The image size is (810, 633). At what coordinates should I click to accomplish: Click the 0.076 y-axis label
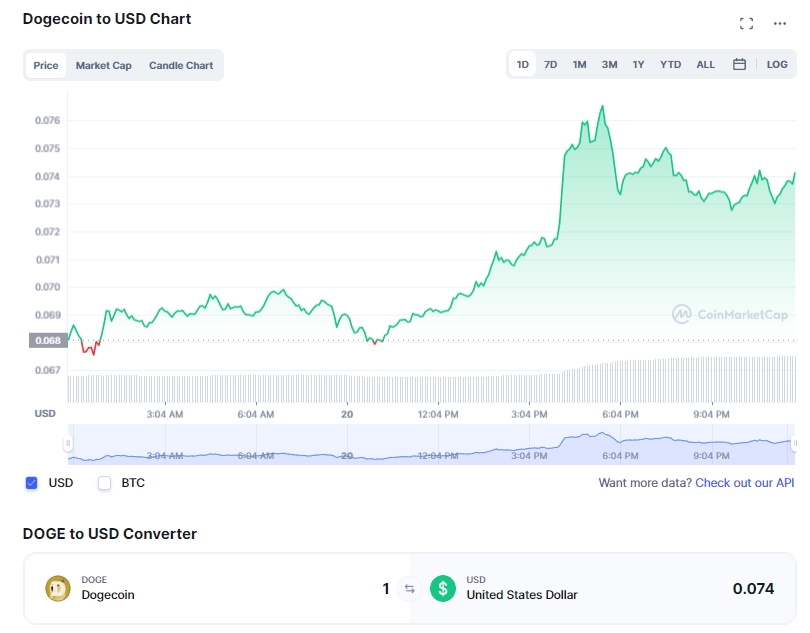[48, 120]
